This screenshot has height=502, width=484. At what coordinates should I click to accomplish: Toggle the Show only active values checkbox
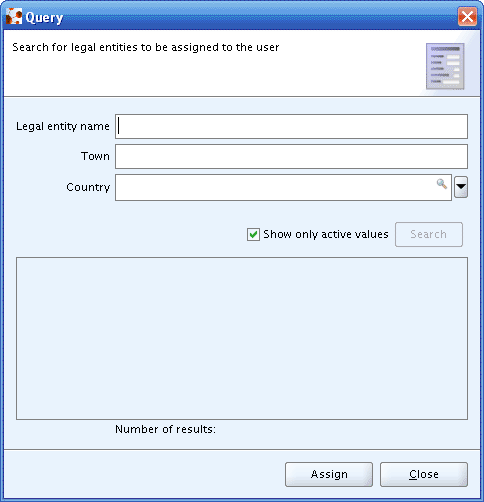[x=253, y=234]
